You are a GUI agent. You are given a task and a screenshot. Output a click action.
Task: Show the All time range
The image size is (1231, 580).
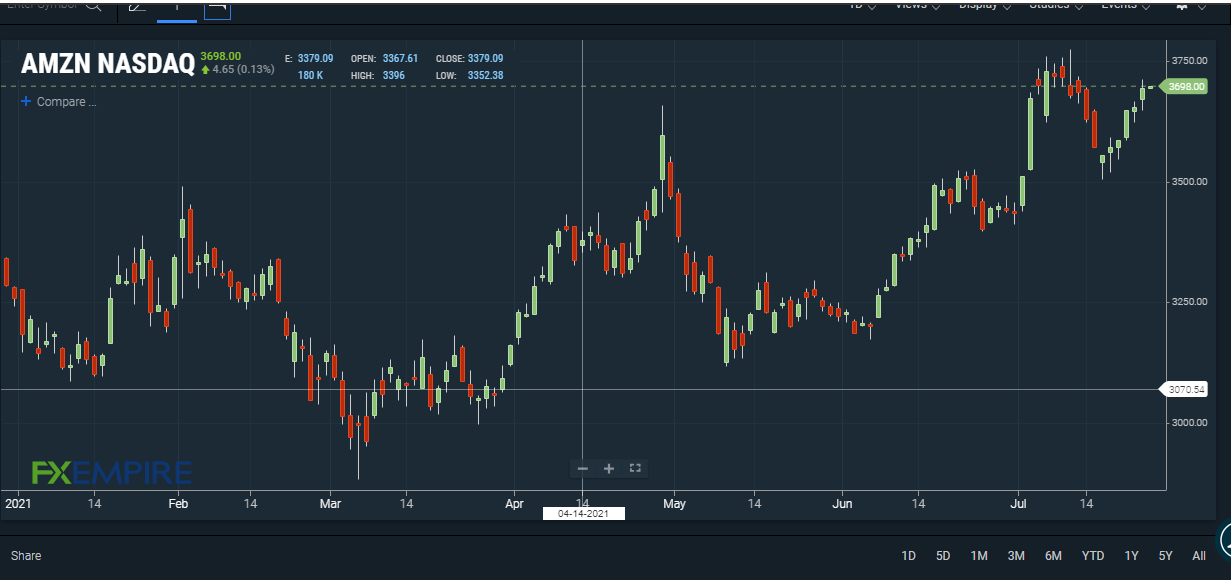[1199, 555]
